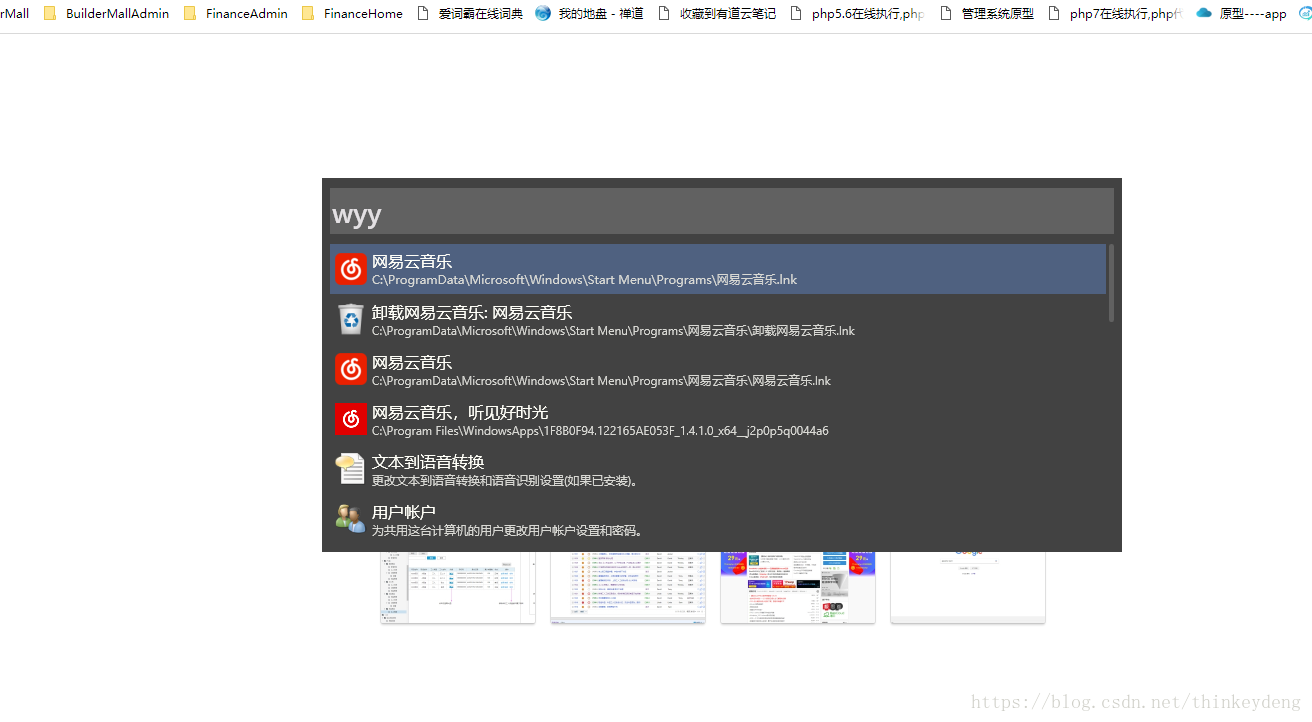Select the highlighted 网易云音乐 result title

412,262
